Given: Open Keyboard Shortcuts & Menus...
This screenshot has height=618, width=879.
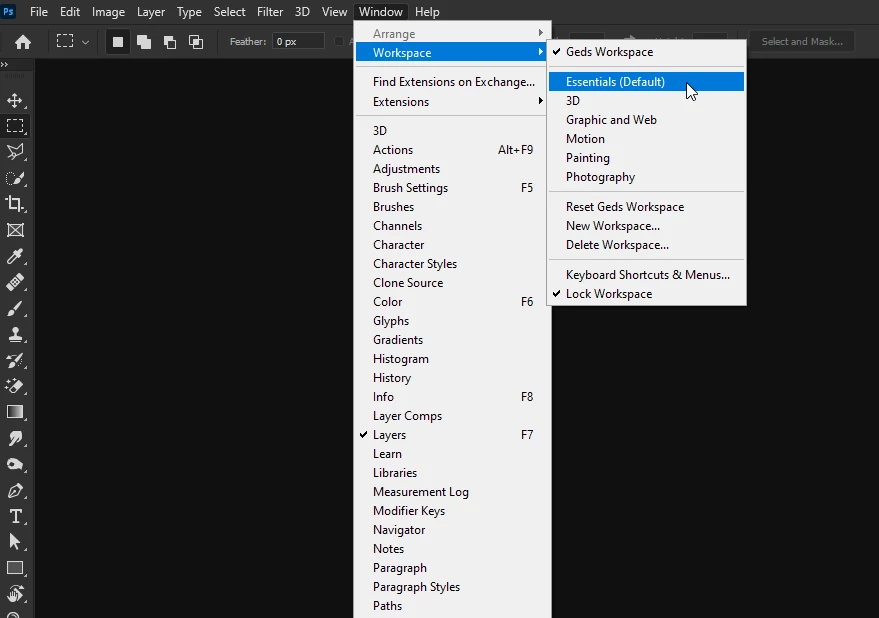Looking at the screenshot, I should click(x=646, y=275).
